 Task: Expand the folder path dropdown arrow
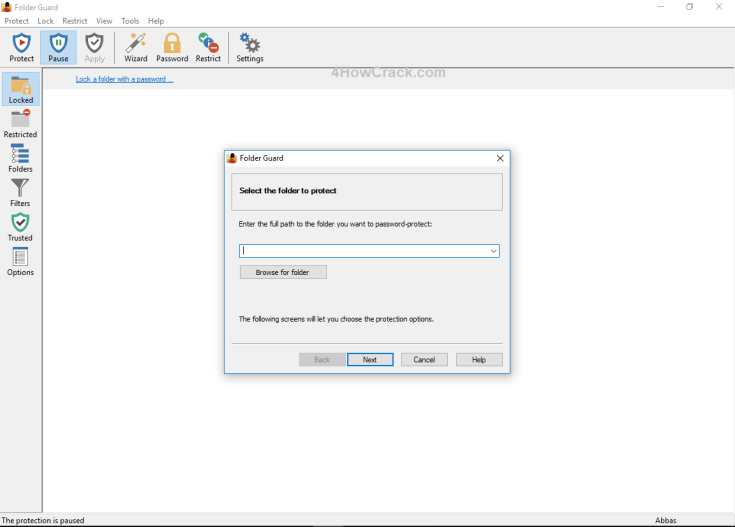pyautogui.click(x=494, y=251)
